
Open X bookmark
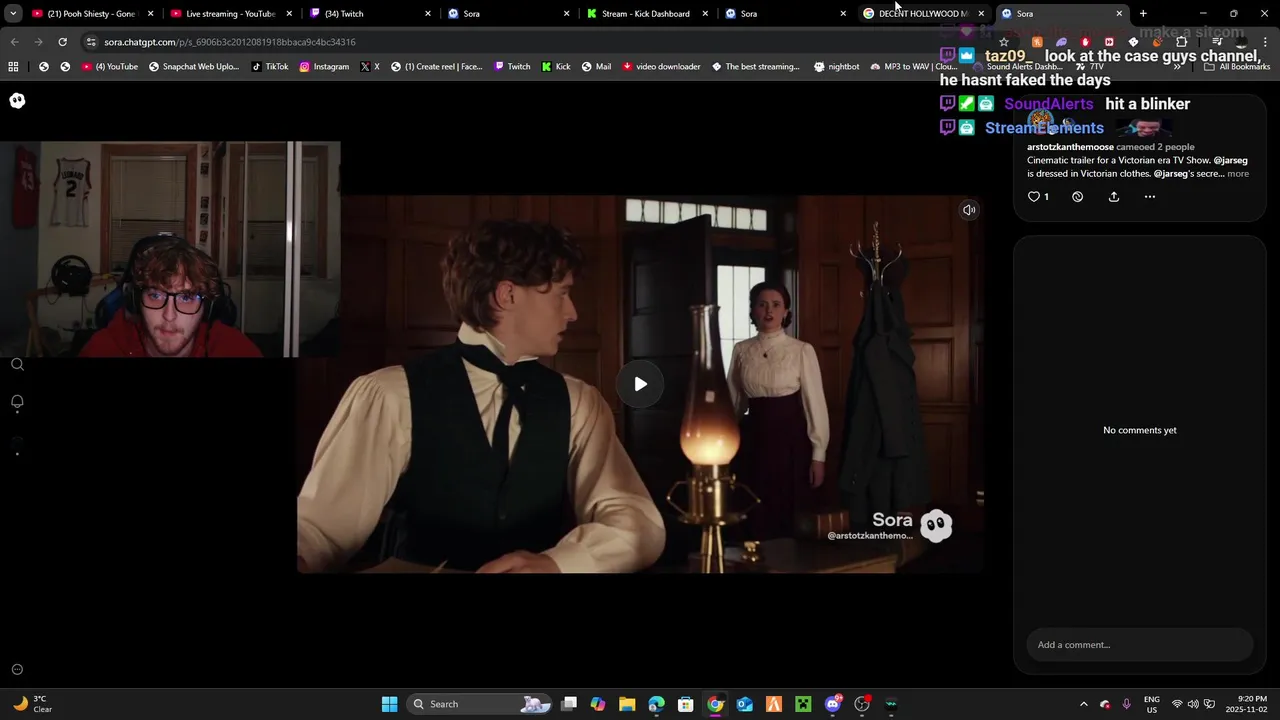click(369, 67)
